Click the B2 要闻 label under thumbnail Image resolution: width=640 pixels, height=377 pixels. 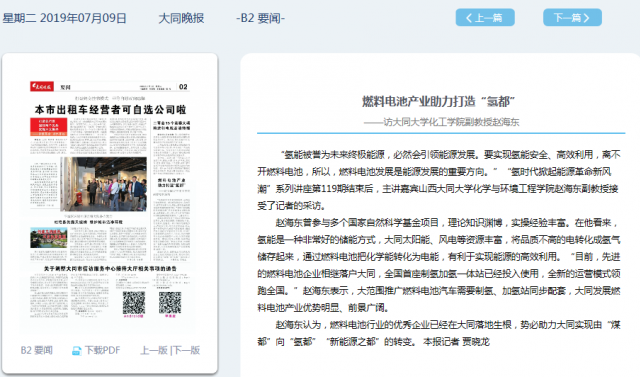coord(36,350)
